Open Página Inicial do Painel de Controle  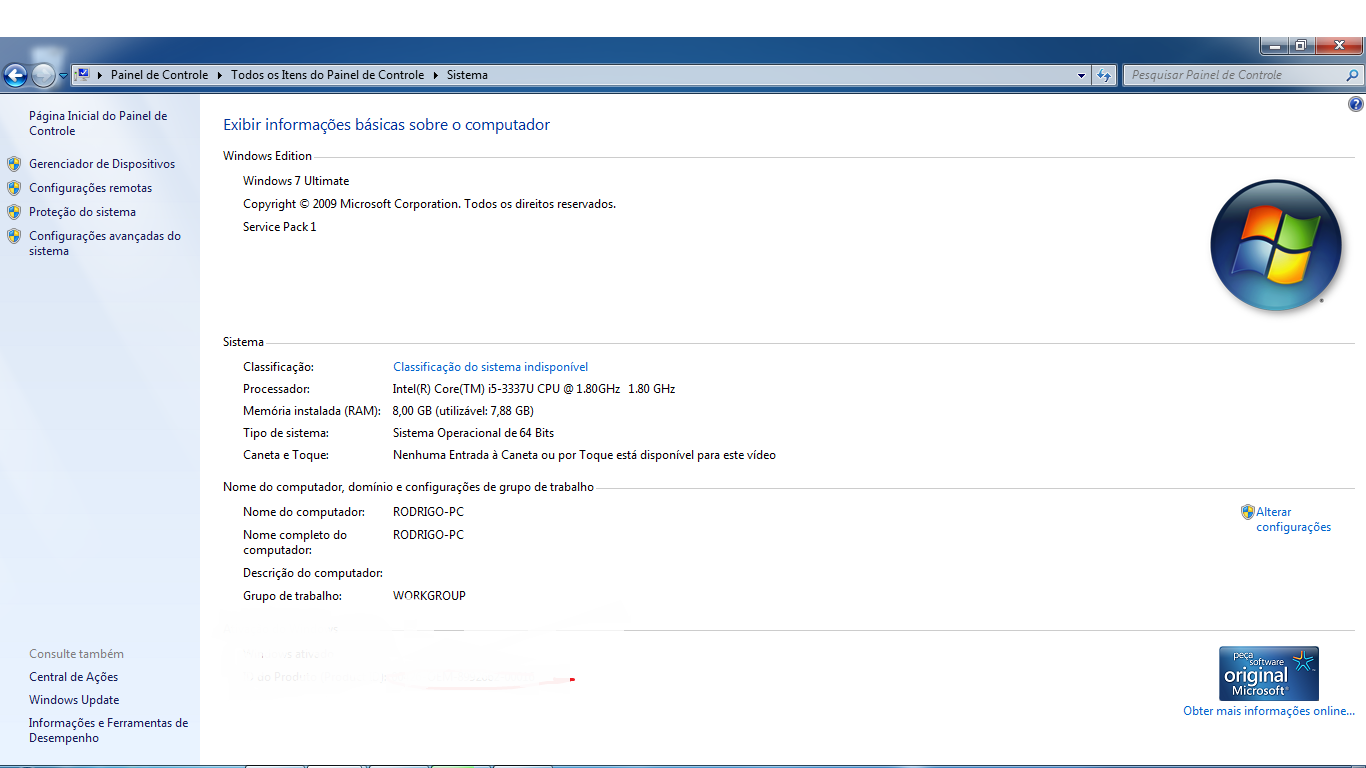pyautogui.click(x=98, y=123)
